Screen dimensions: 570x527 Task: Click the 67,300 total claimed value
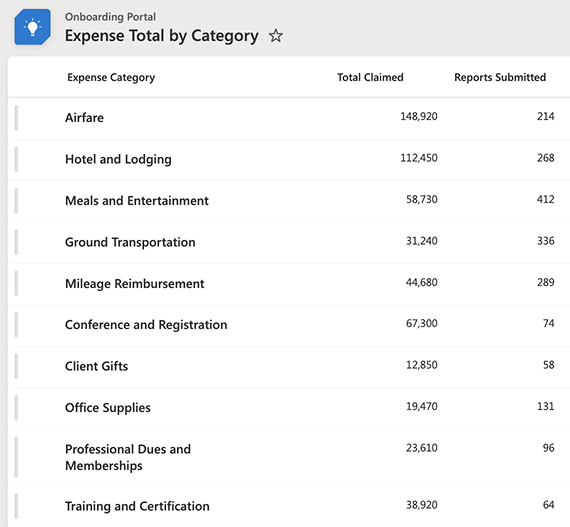422,323
